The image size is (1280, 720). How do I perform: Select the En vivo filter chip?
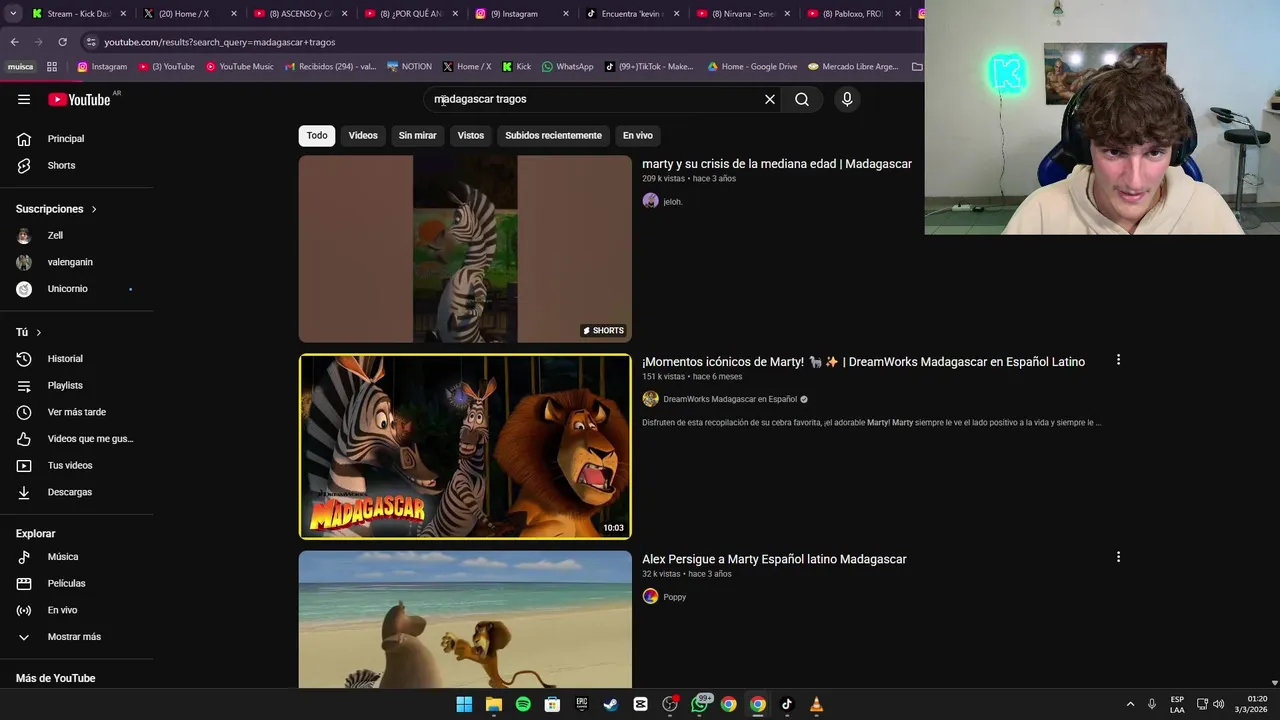(638, 135)
